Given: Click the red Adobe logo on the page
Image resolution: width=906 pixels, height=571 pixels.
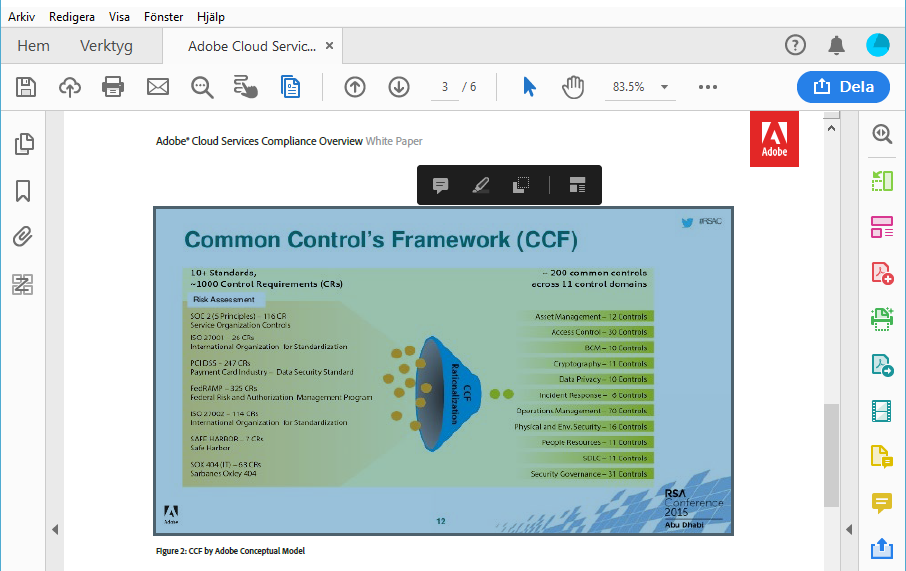Looking at the screenshot, I should tap(774, 139).
